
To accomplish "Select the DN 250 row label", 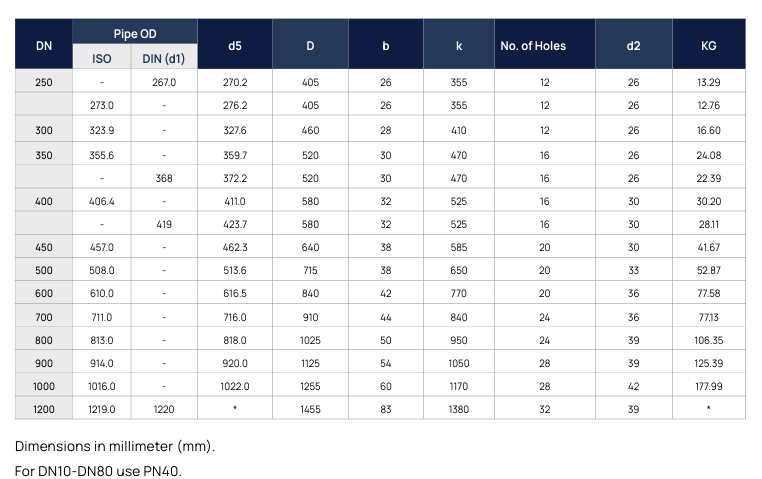I will tap(44, 82).
